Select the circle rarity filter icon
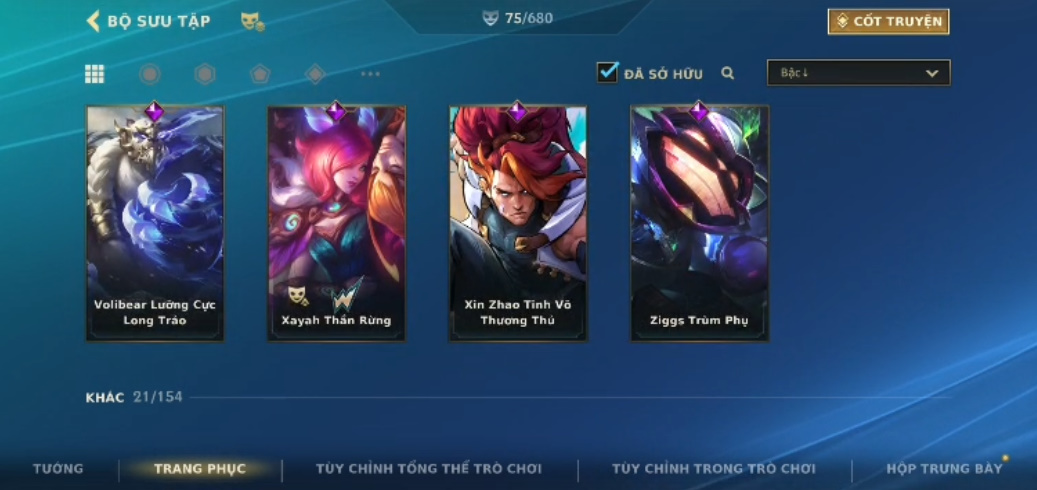Image resolution: width=1037 pixels, height=490 pixels. click(x=150, y=74)
